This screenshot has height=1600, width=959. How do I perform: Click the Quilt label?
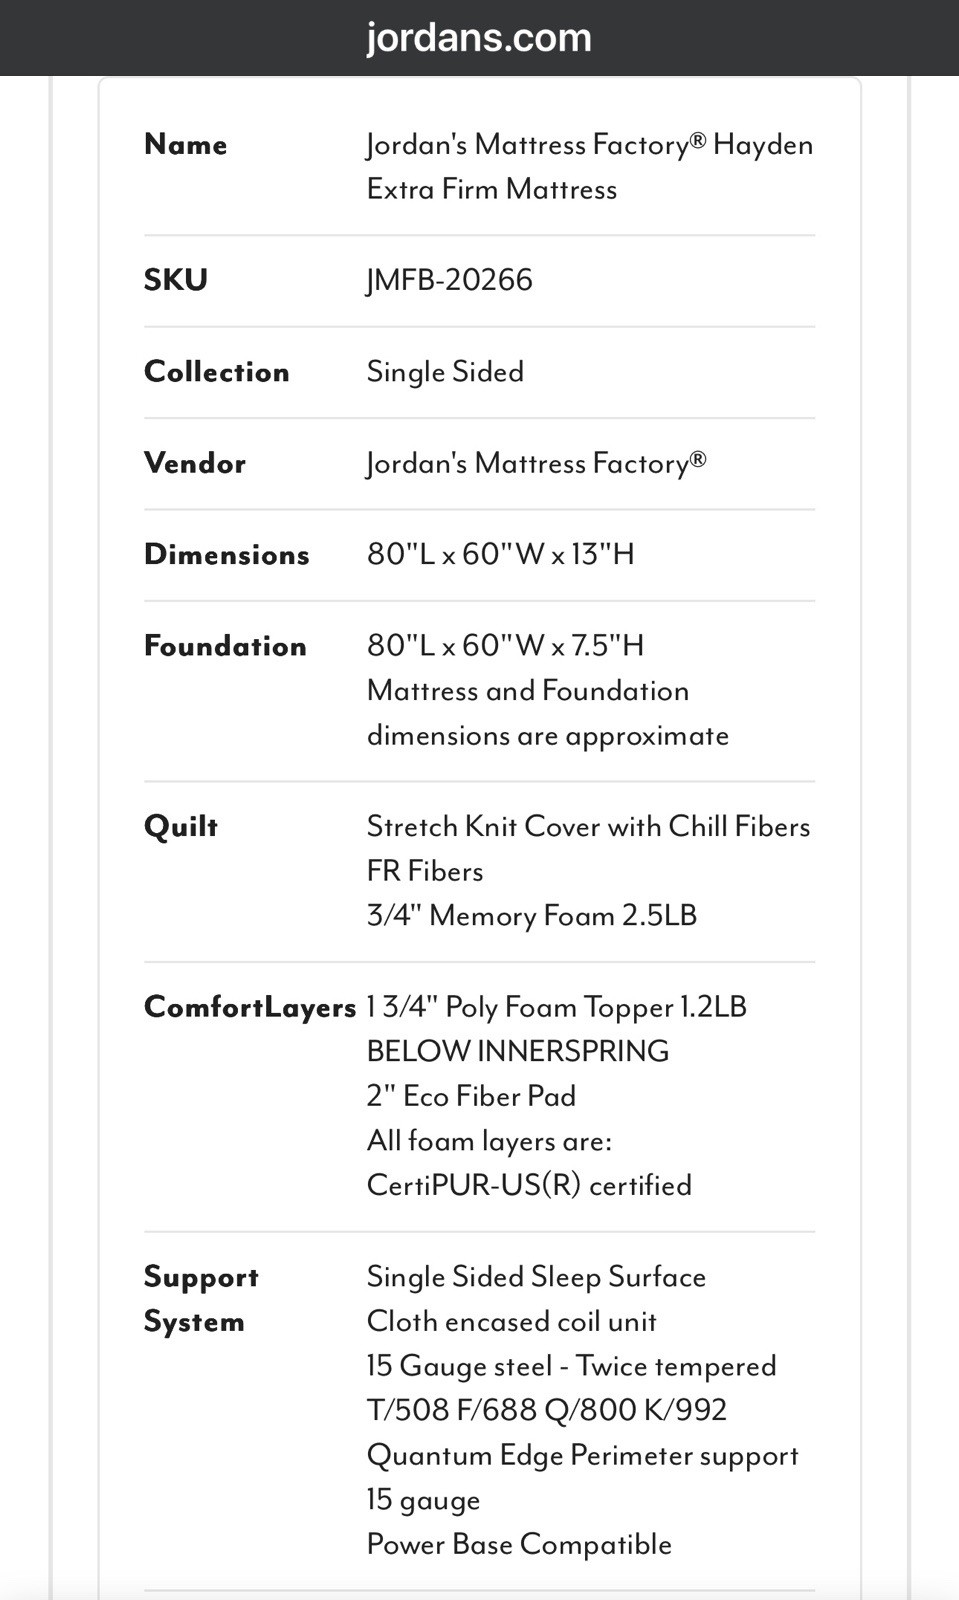click(180, 826)
